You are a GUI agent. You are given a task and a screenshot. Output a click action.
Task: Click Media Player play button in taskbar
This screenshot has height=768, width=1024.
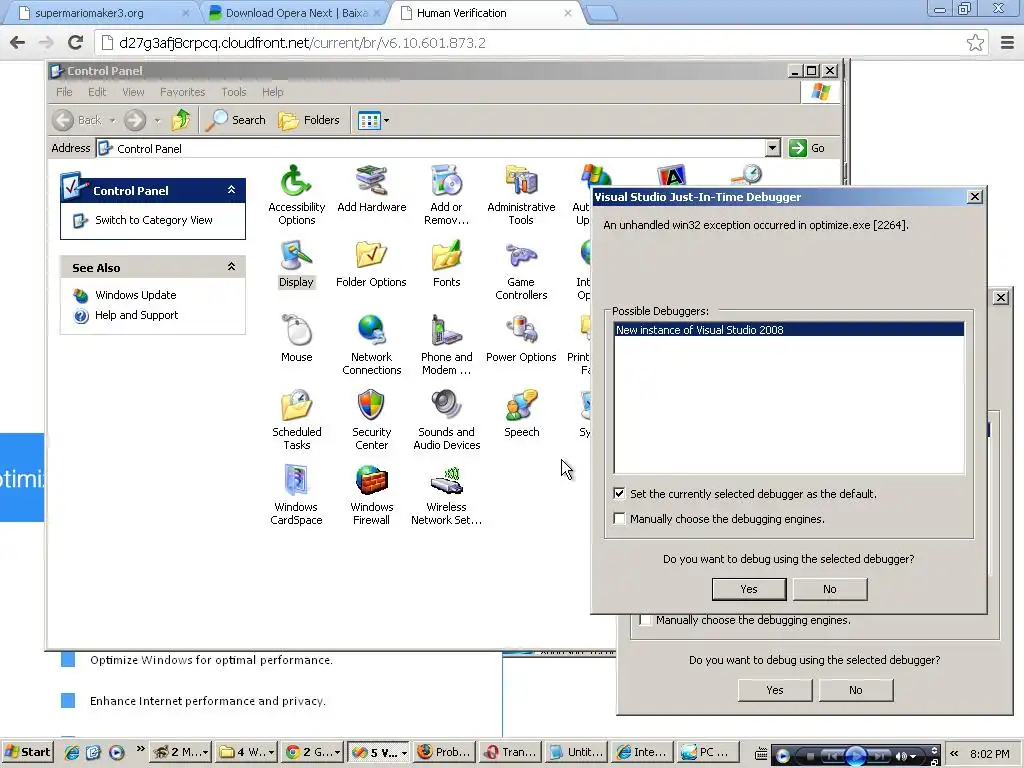(x=856, y=756)
